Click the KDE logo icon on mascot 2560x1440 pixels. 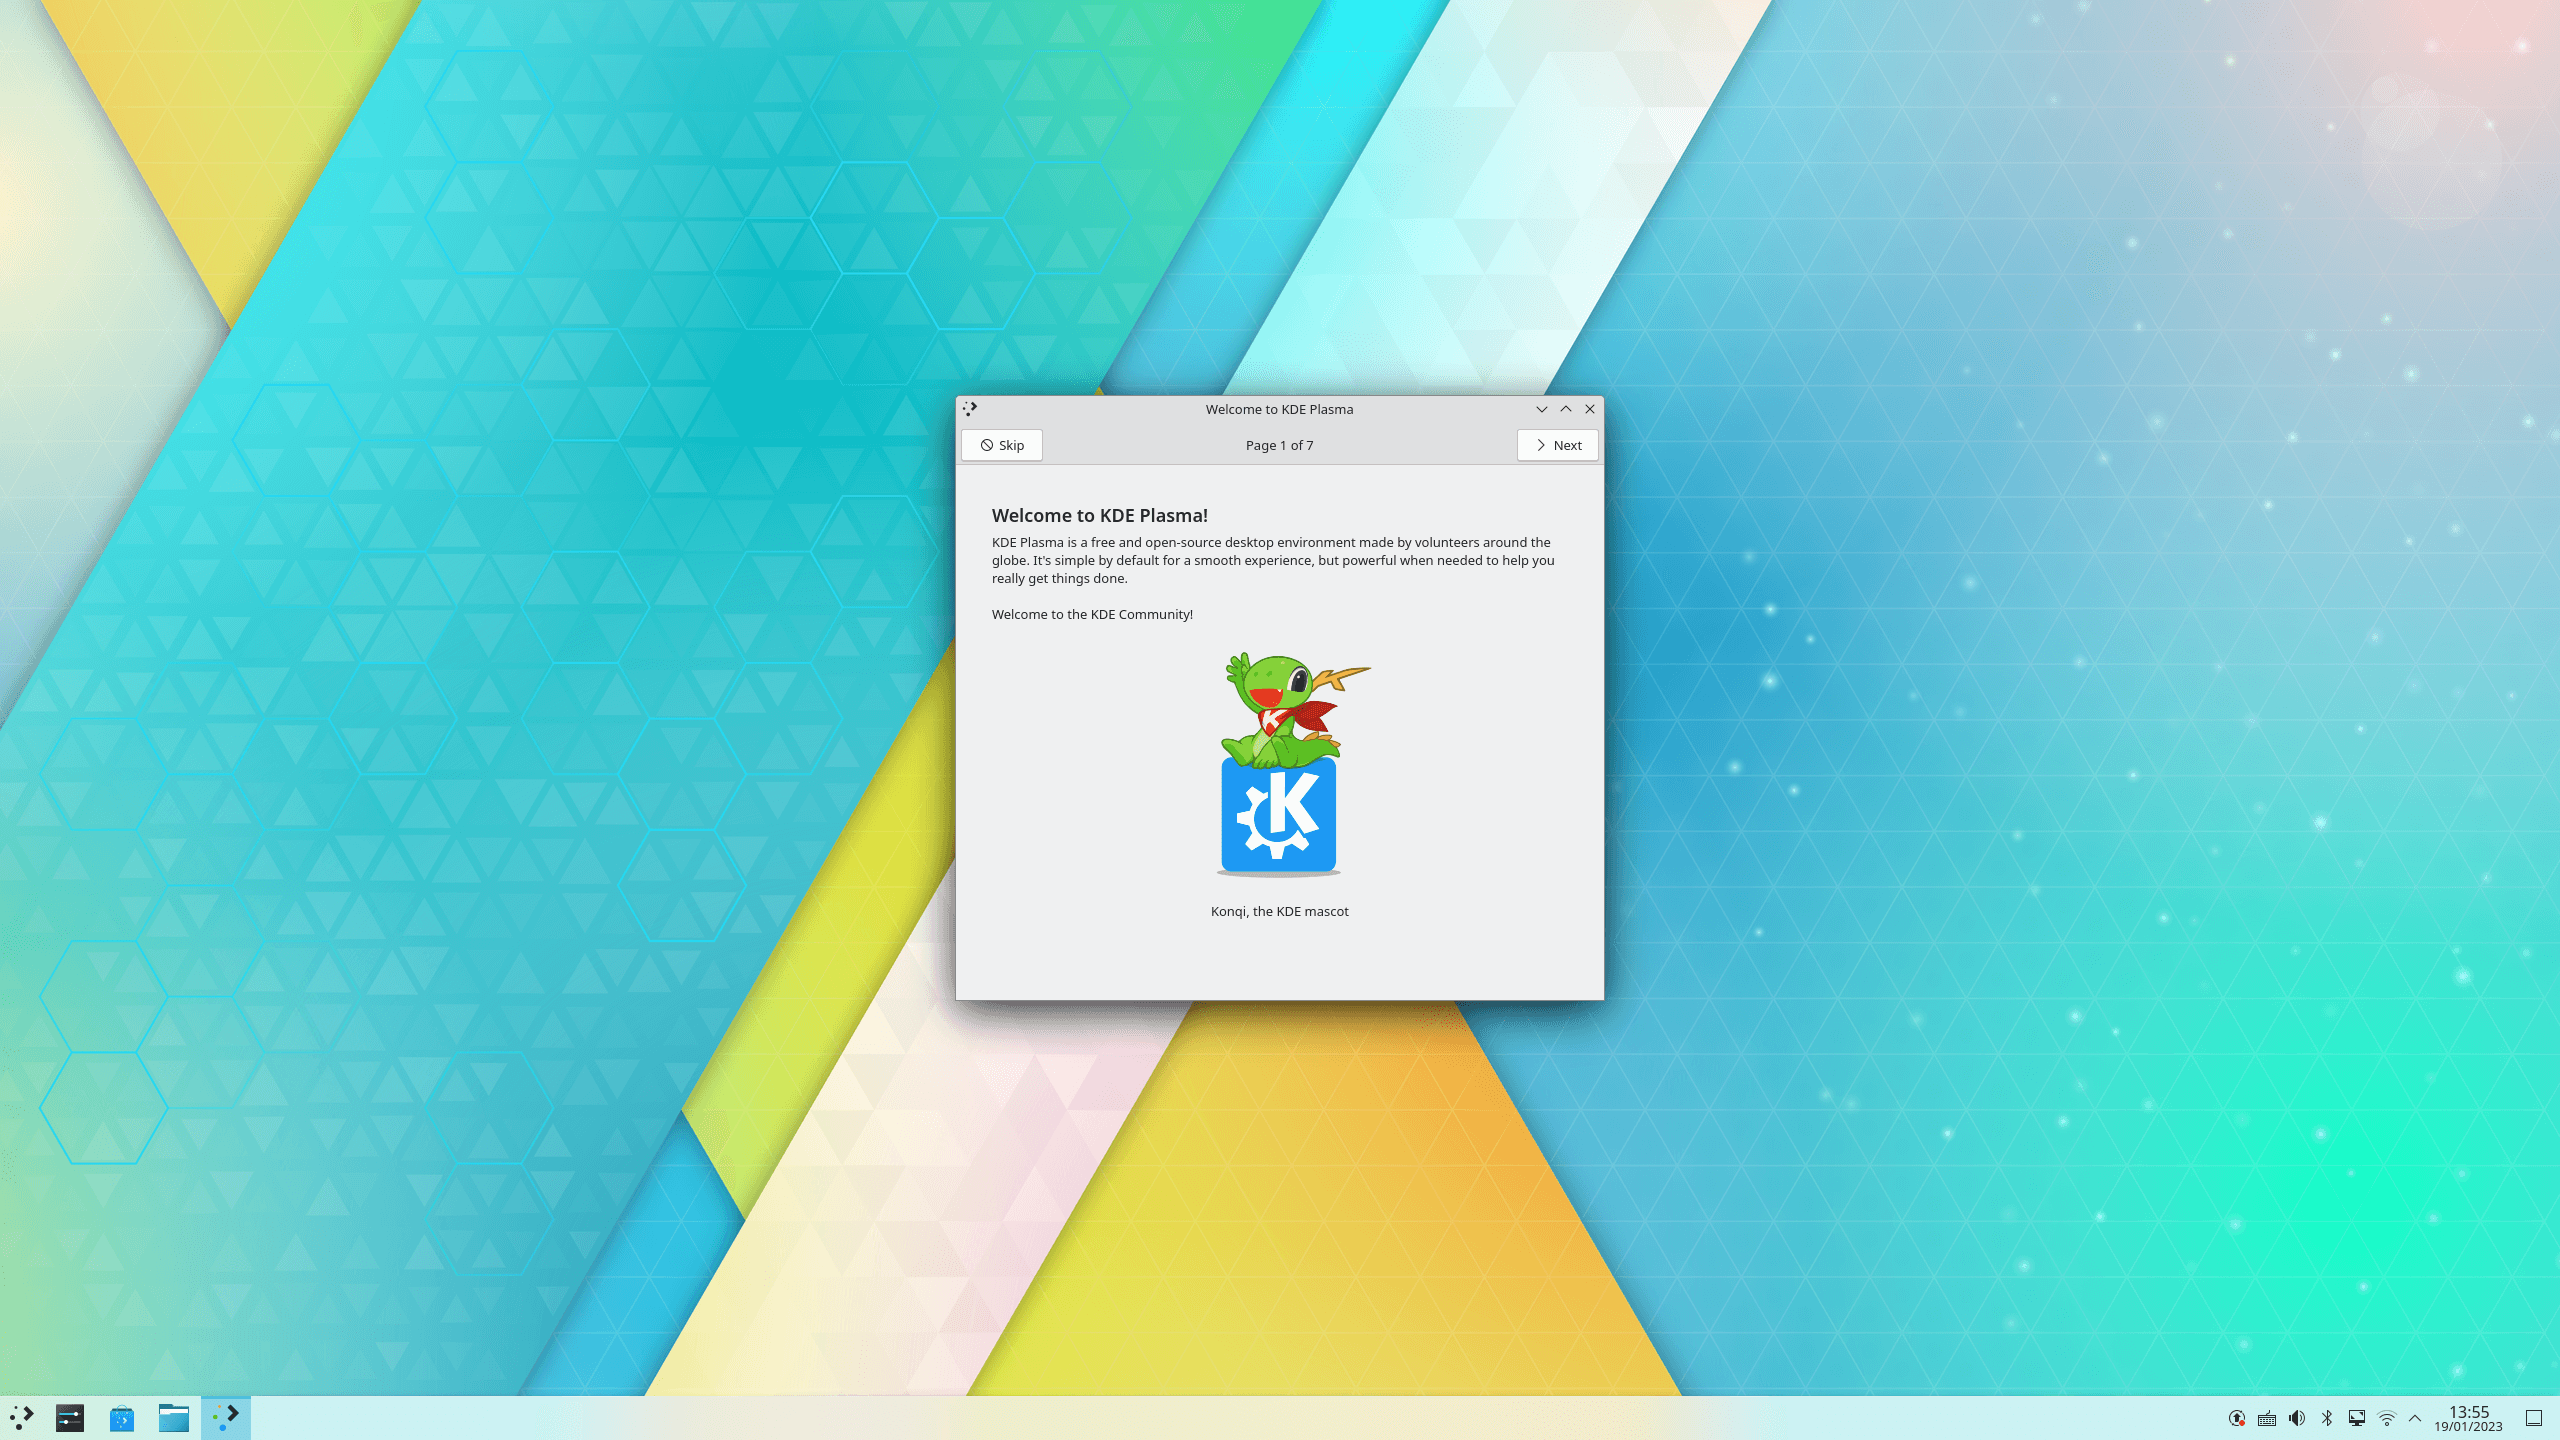[1280, 814]
